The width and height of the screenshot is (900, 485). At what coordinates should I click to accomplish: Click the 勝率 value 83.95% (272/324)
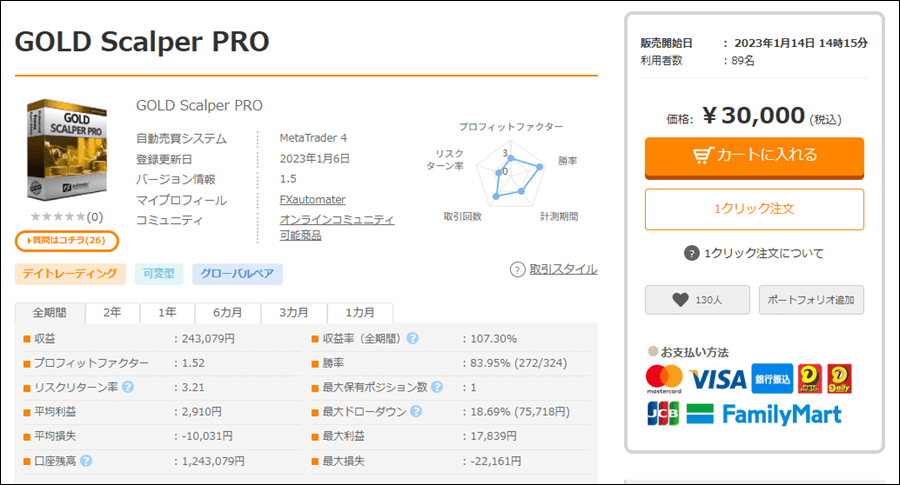(519, 363)
